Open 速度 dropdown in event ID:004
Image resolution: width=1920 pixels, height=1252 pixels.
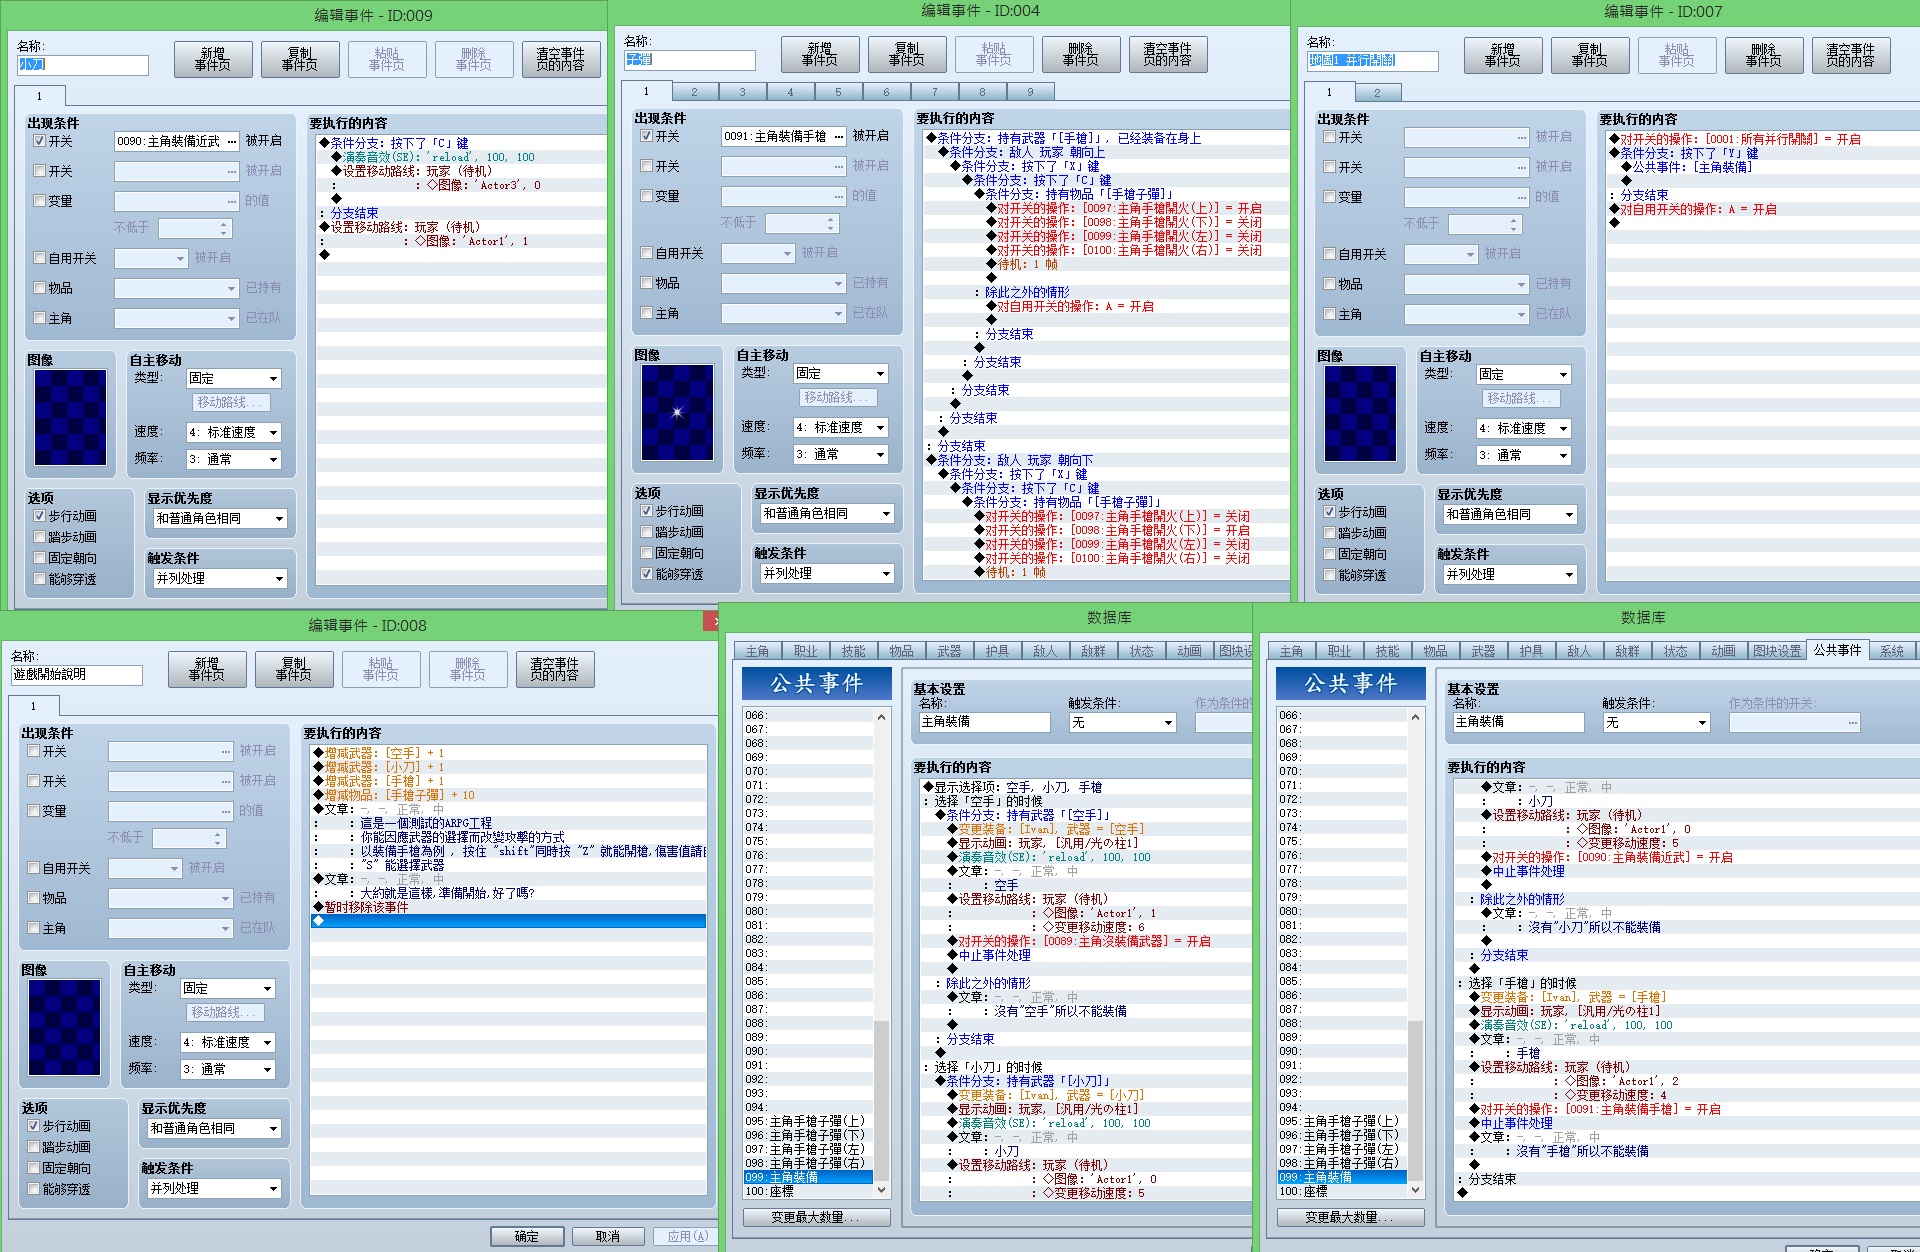tap(841, 428)
